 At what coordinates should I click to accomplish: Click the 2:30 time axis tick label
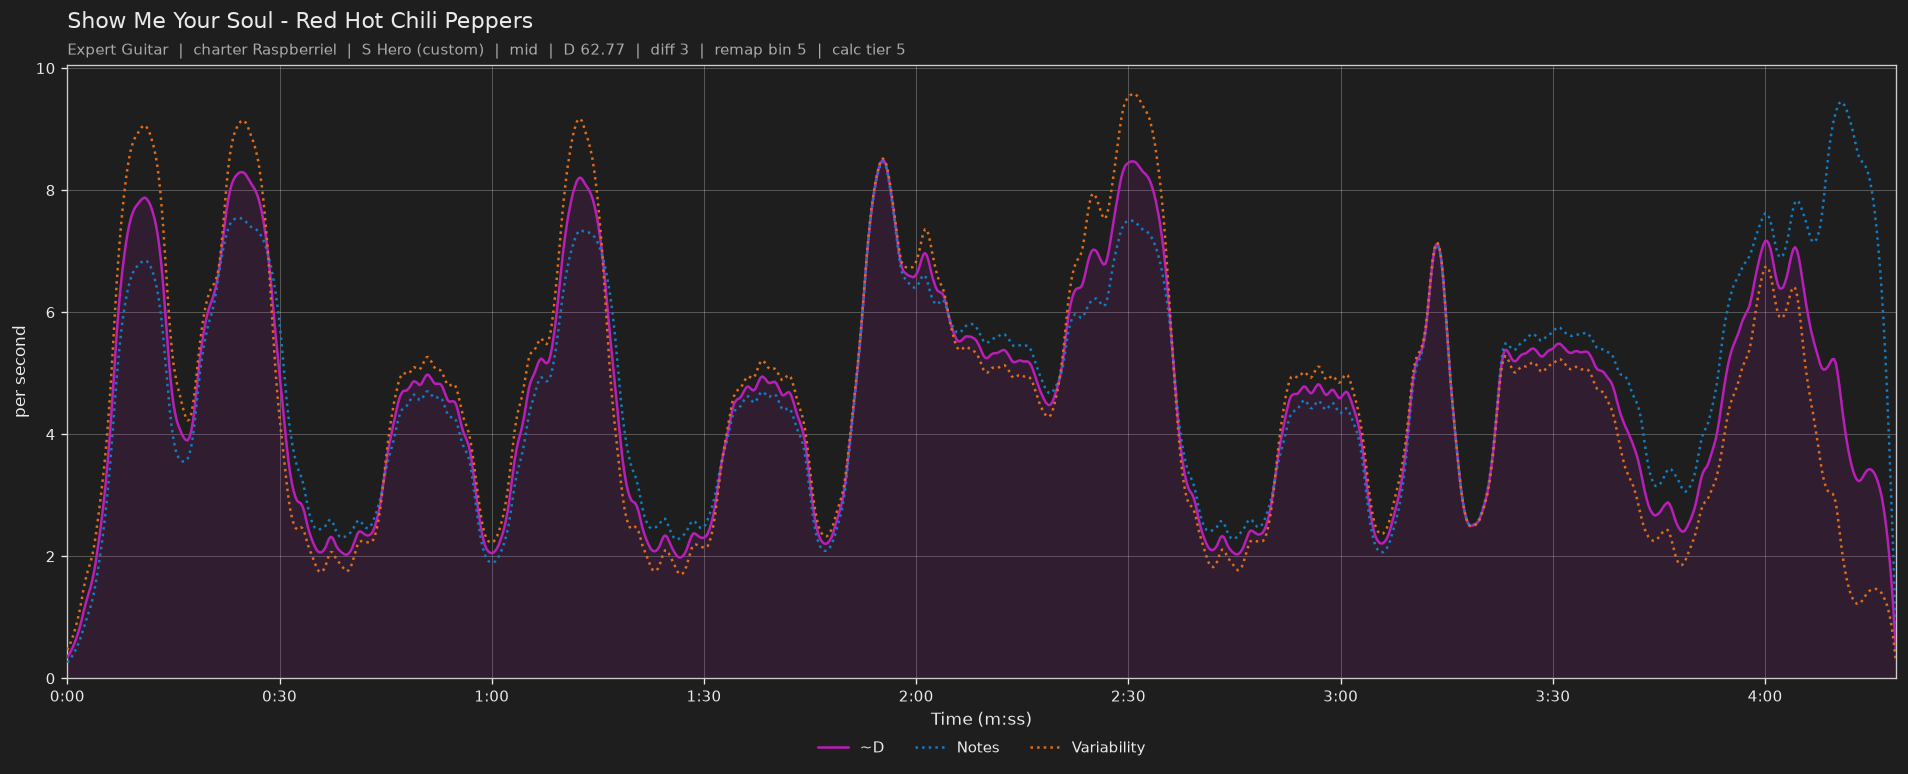coord(1128,697)
